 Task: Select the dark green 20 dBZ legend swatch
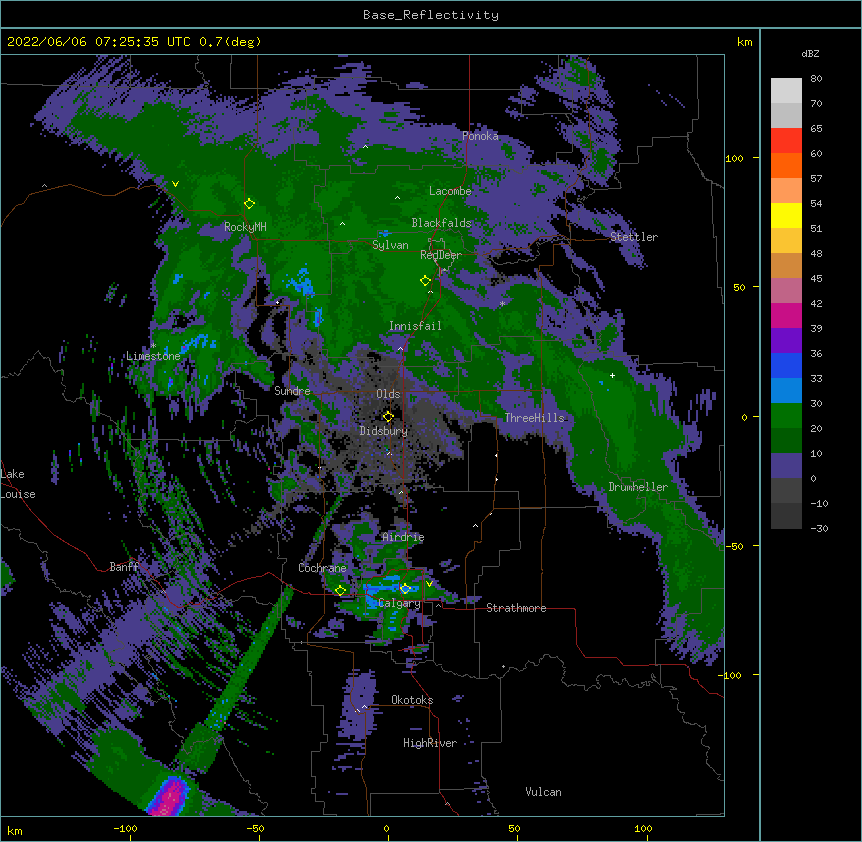786,440
